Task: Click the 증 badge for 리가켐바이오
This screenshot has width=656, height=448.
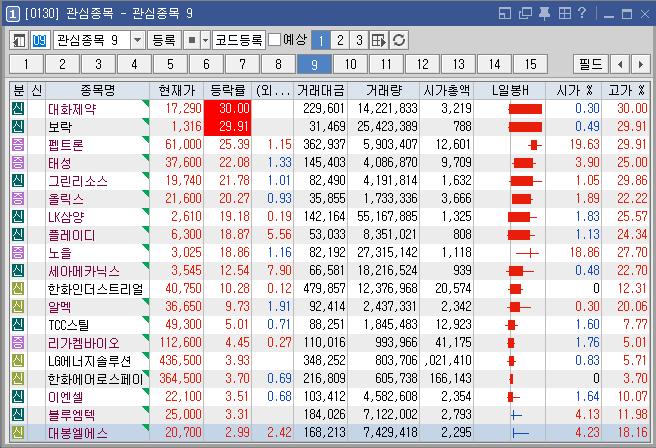Action: pos(18,343)
